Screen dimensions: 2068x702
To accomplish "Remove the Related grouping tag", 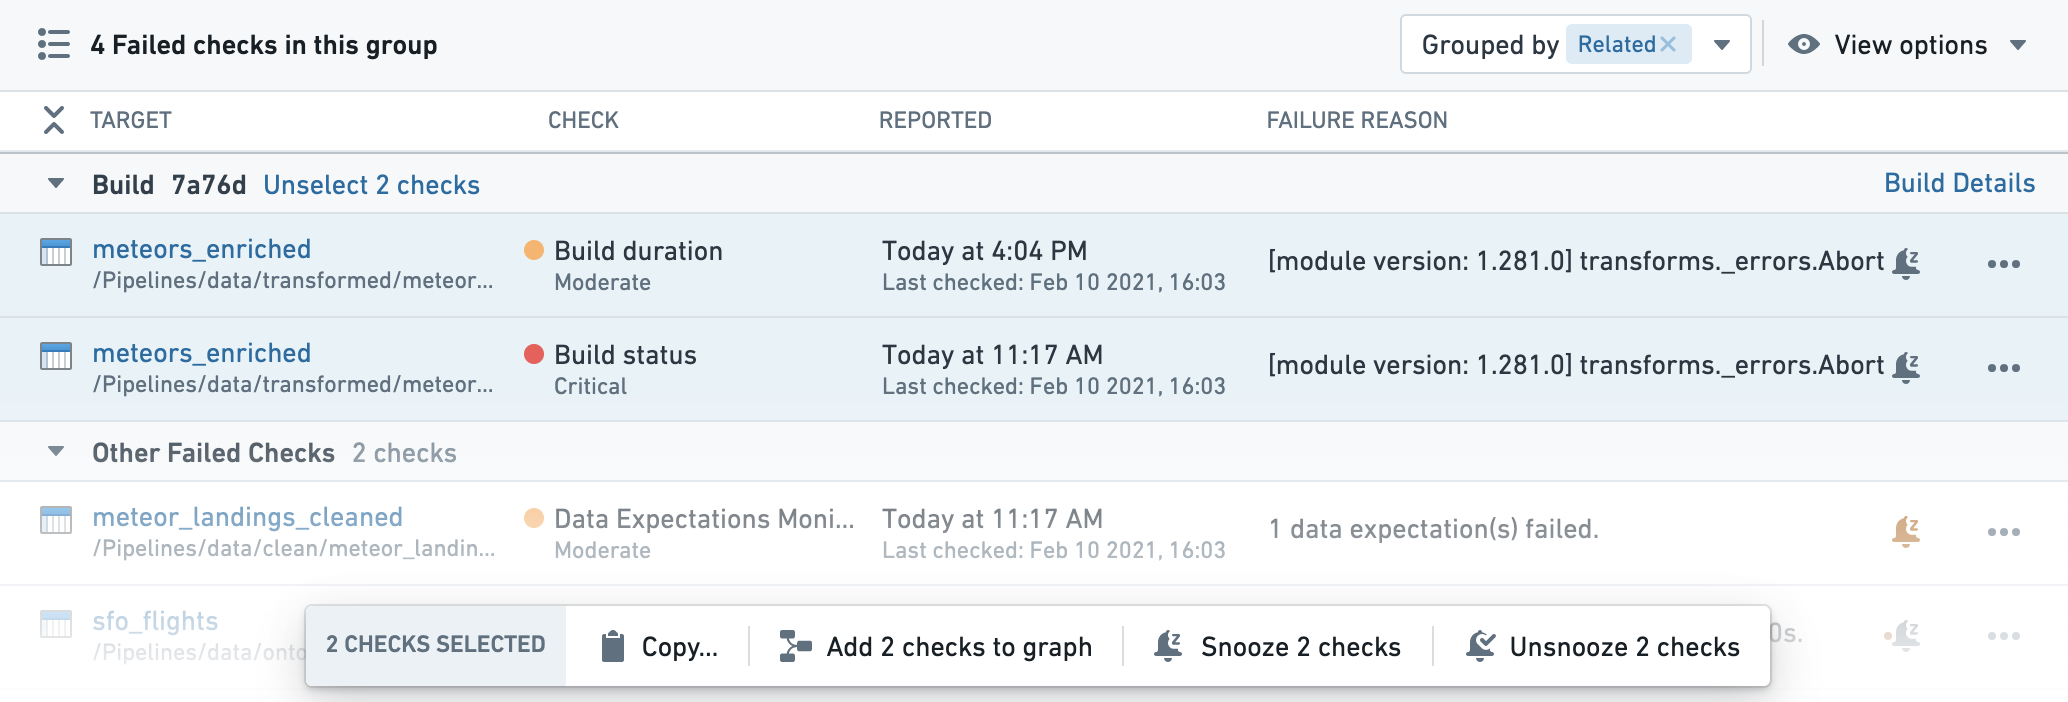I will pyautogui.click(x=1668, y=44).
